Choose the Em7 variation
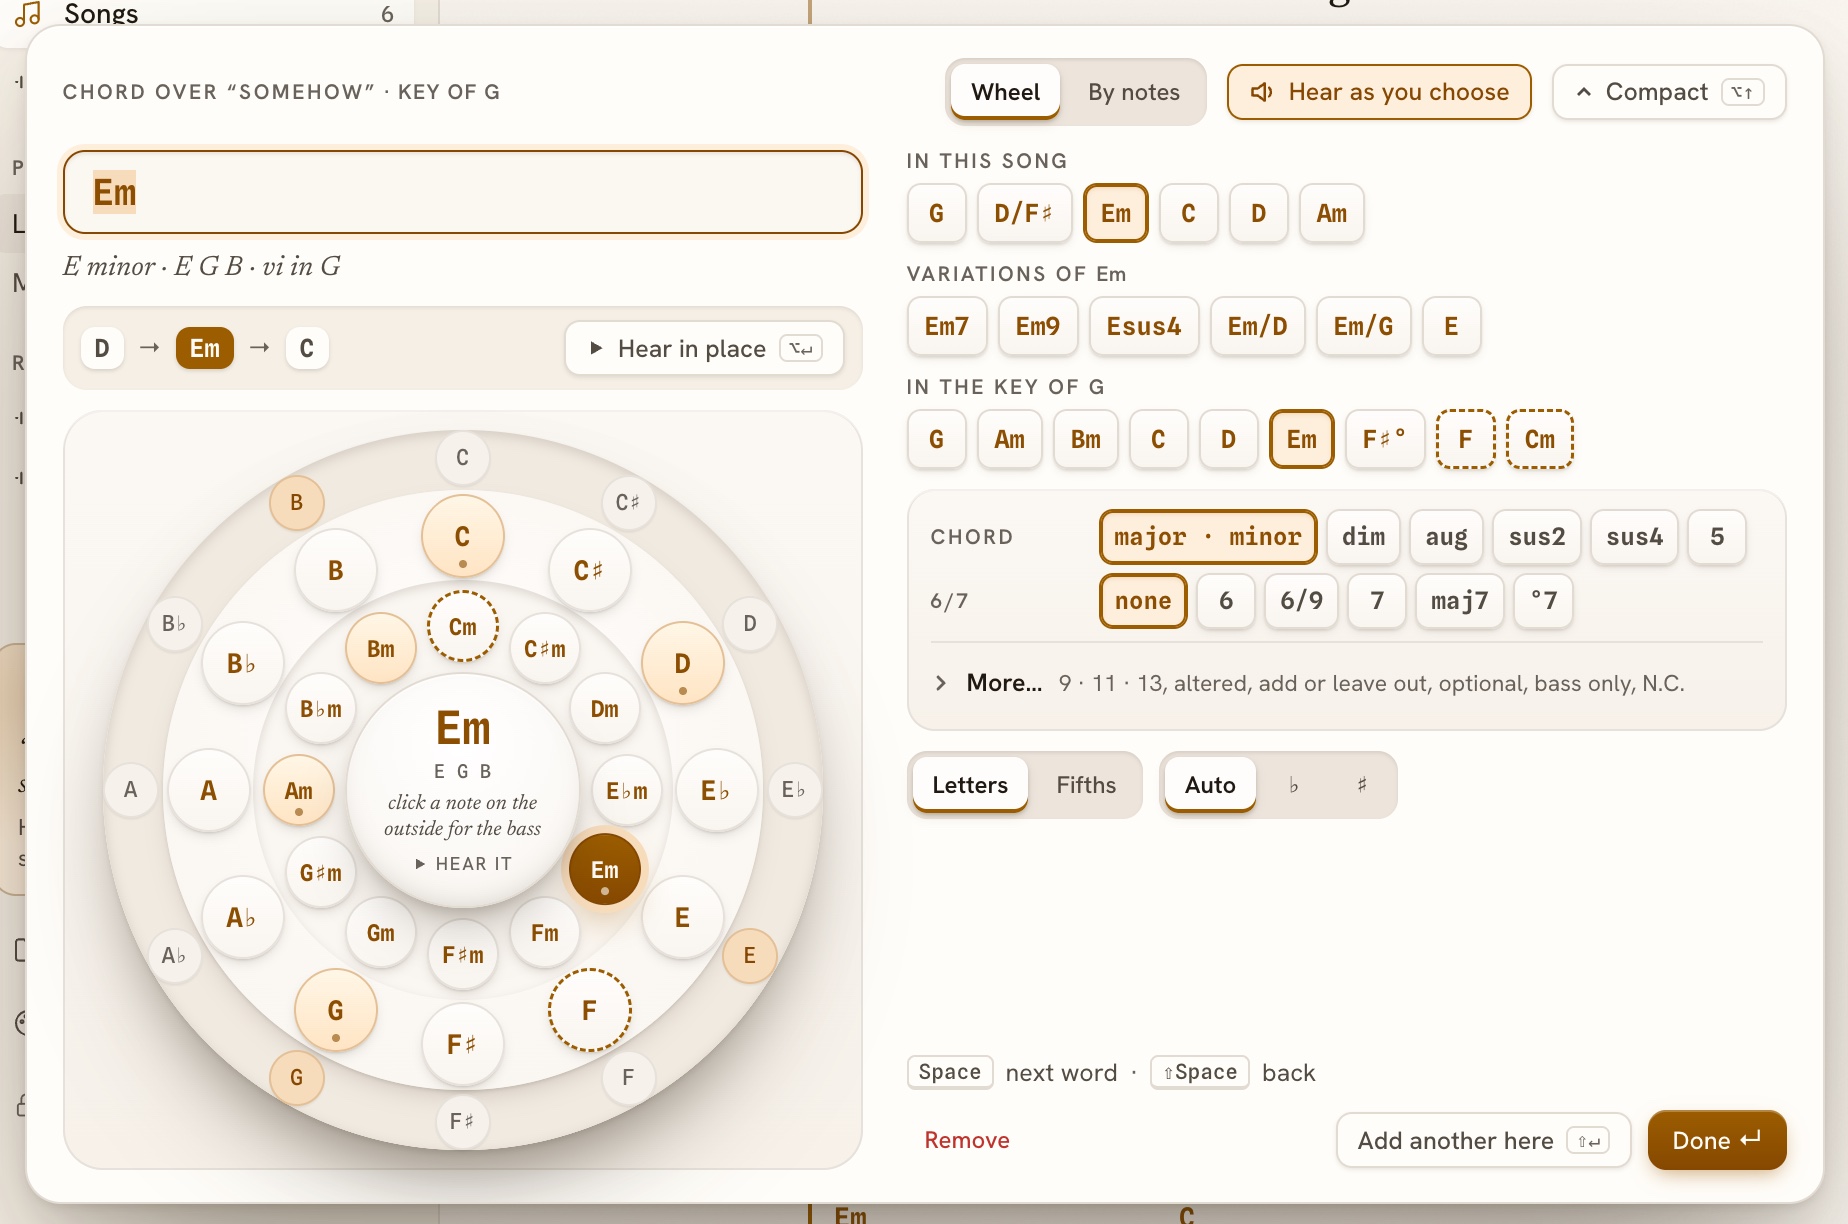 click(x=947, y=327)
